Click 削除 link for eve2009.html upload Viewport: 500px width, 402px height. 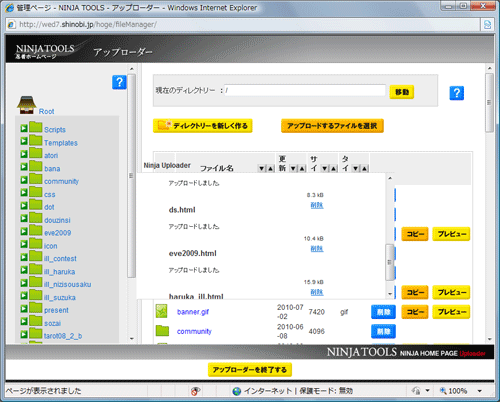(x=317, y=249)
